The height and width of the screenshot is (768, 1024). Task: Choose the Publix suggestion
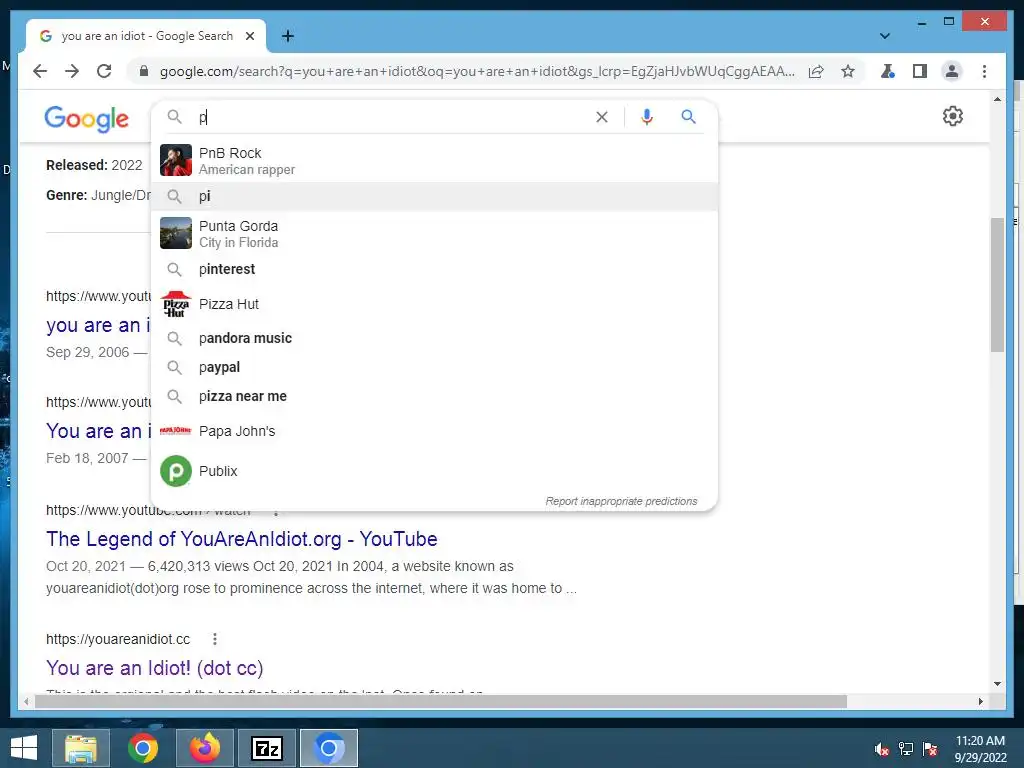point(434,471)
